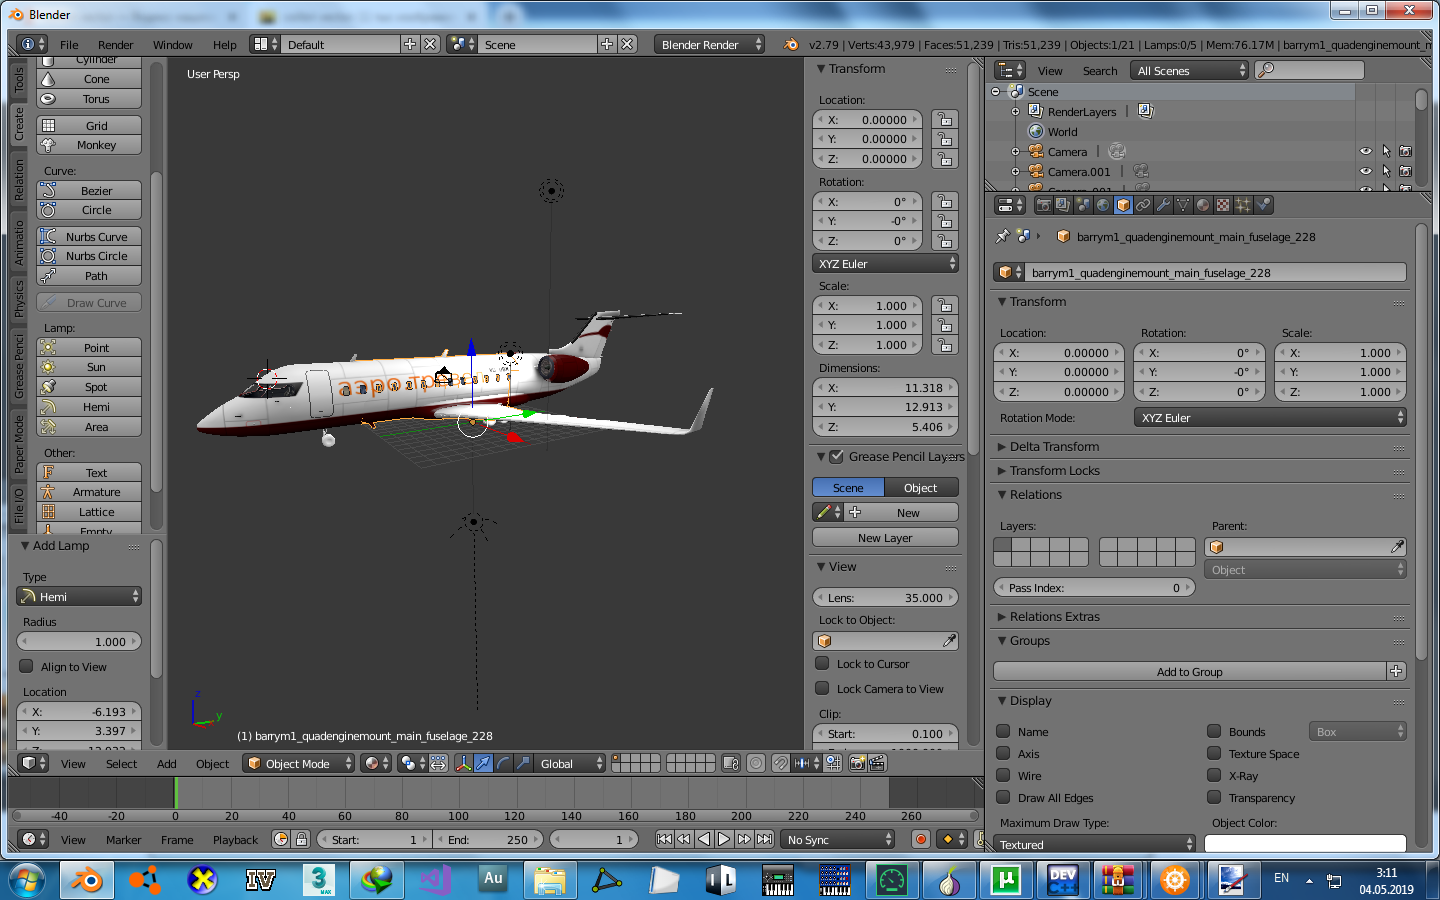Enable the X-Ray display checkbox
Image resolution: width=1440 pixels, height=900 pixels.
(x=1214, y=775)
